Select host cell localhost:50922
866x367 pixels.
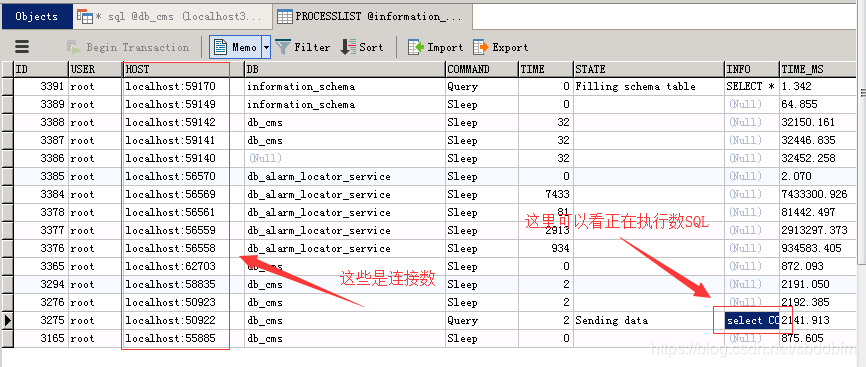183,320
